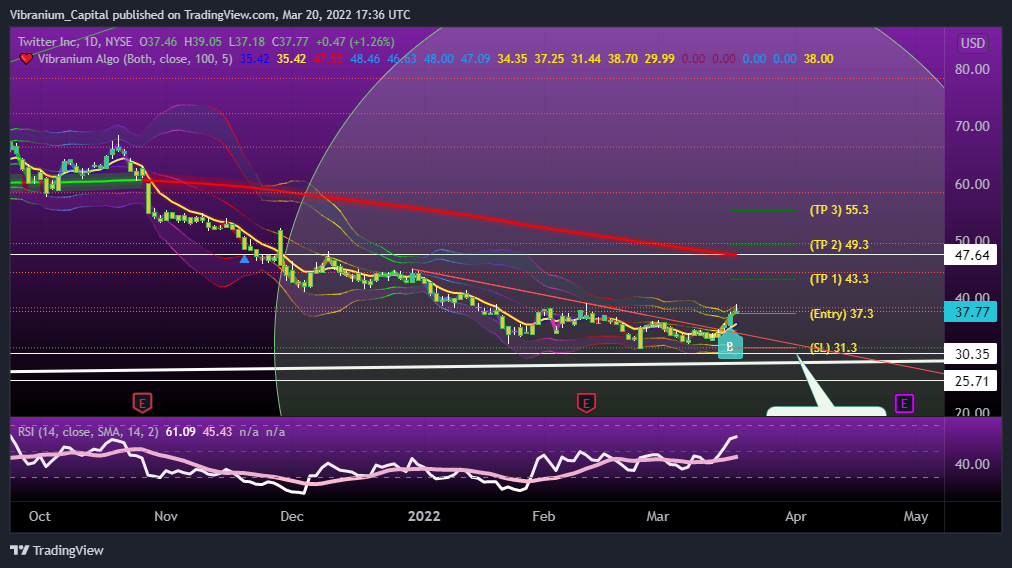Click the 38.00 indicator value at row end

pos(818,59)
